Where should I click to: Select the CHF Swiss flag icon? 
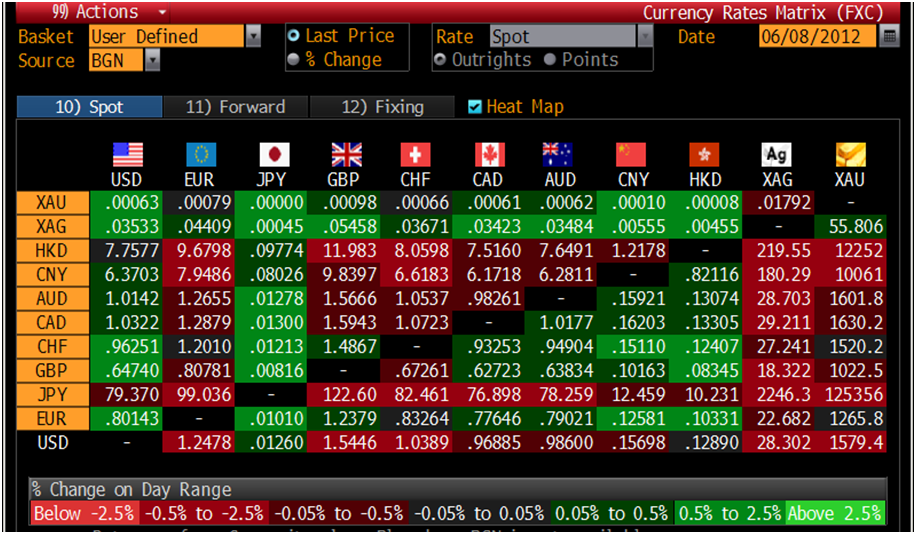[x=415, y=155]
